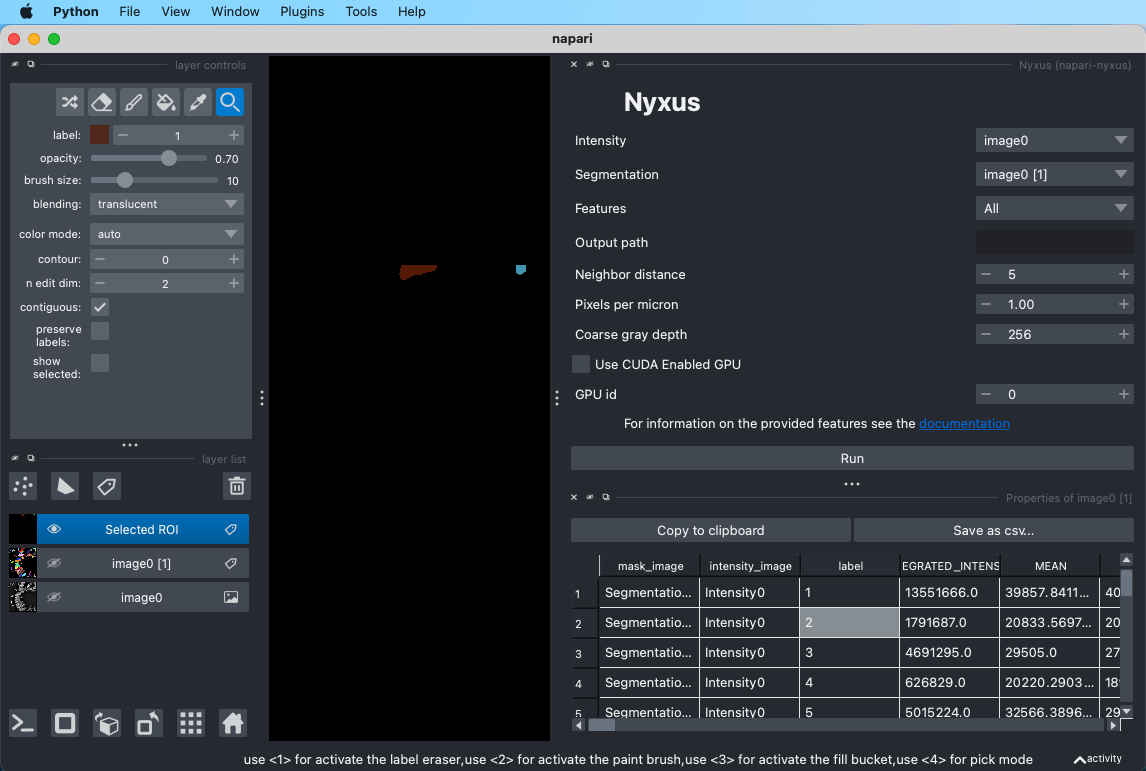The height and width of the screenshot is (771, 1146).
Task: Show the image0 [1] layer
Action: click(54, 563)
